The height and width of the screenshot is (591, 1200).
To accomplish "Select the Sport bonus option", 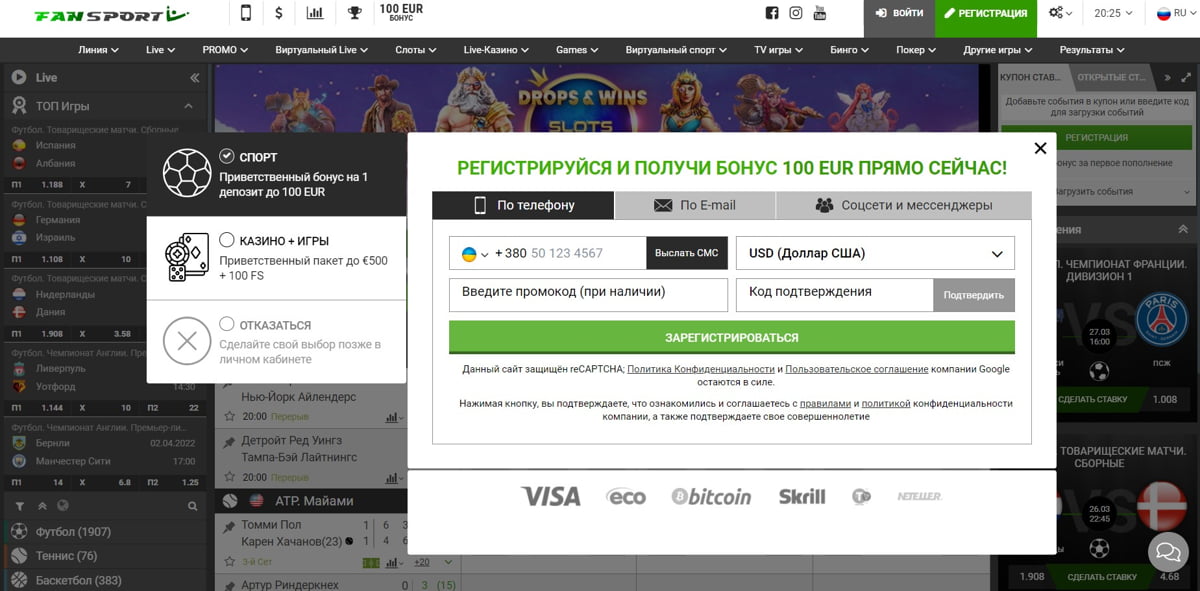I will 227,156.
